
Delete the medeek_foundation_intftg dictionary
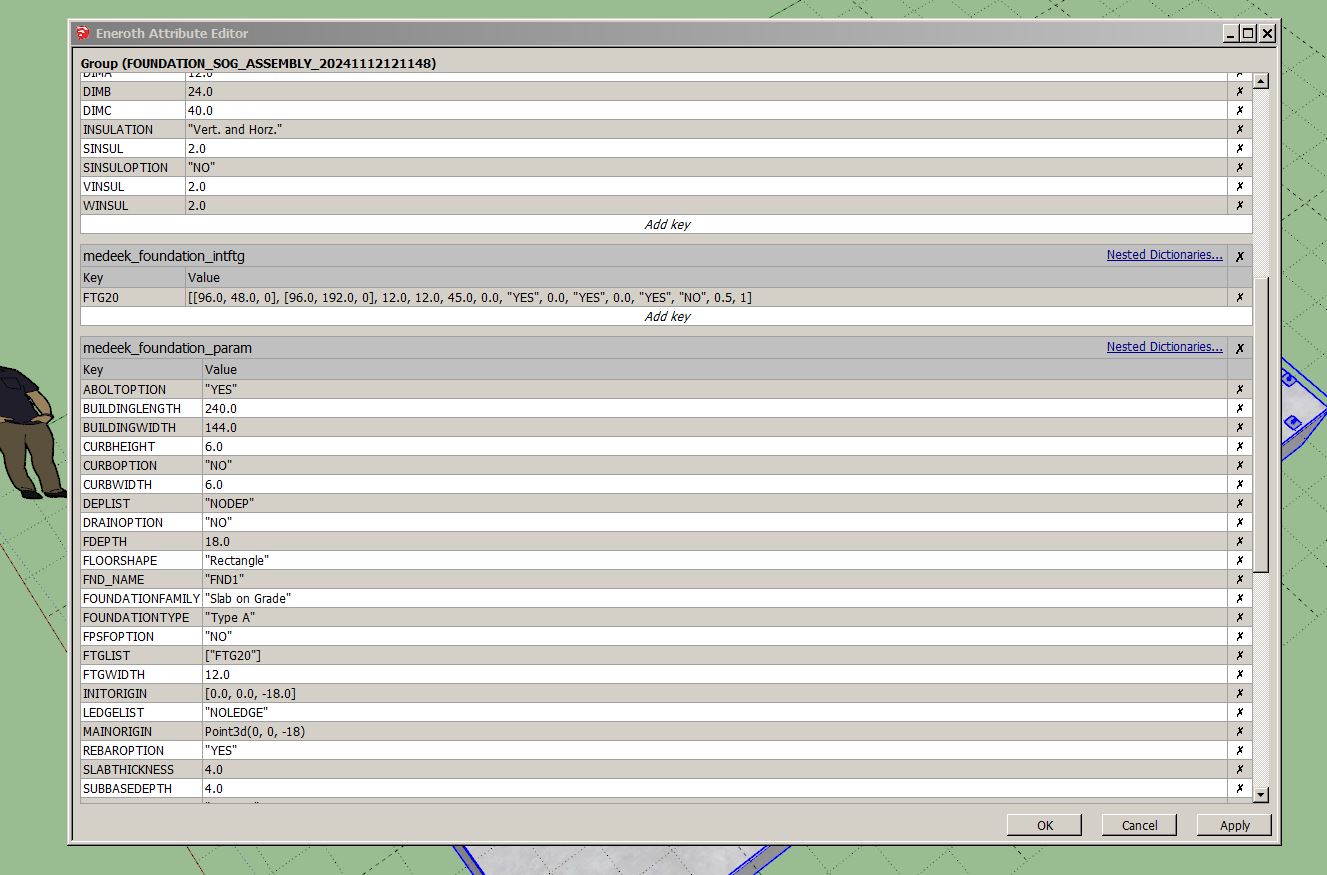tap(1239, 256)
